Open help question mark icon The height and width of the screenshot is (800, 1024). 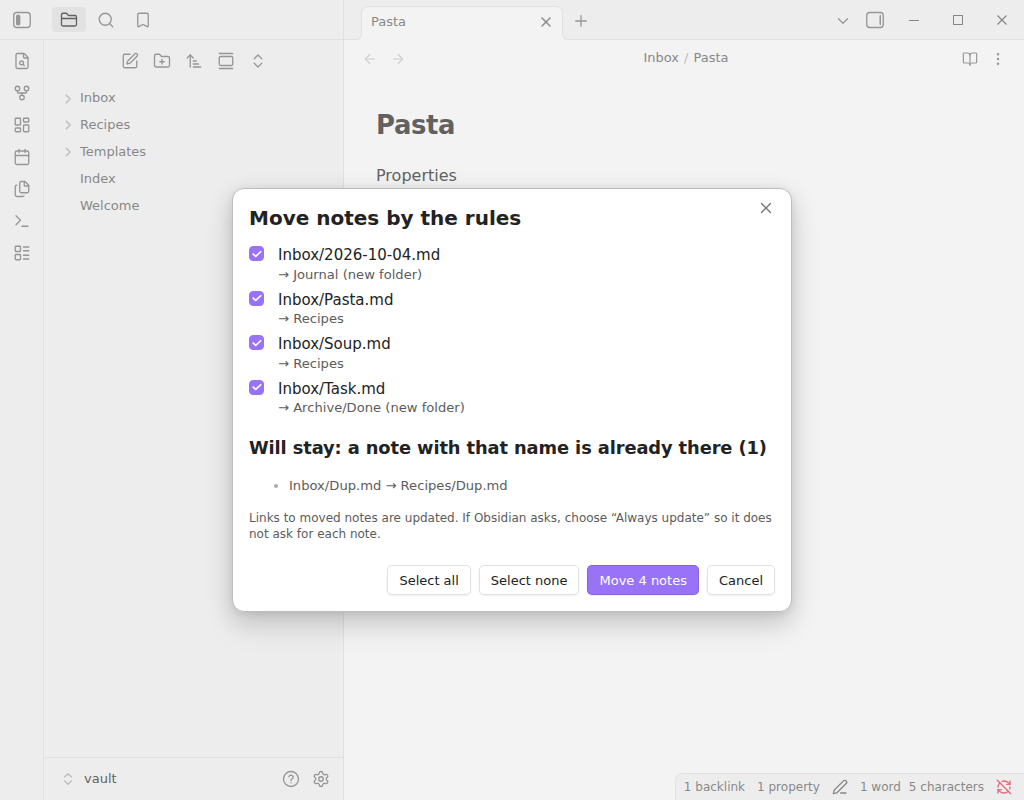click(x=291, y=778)
